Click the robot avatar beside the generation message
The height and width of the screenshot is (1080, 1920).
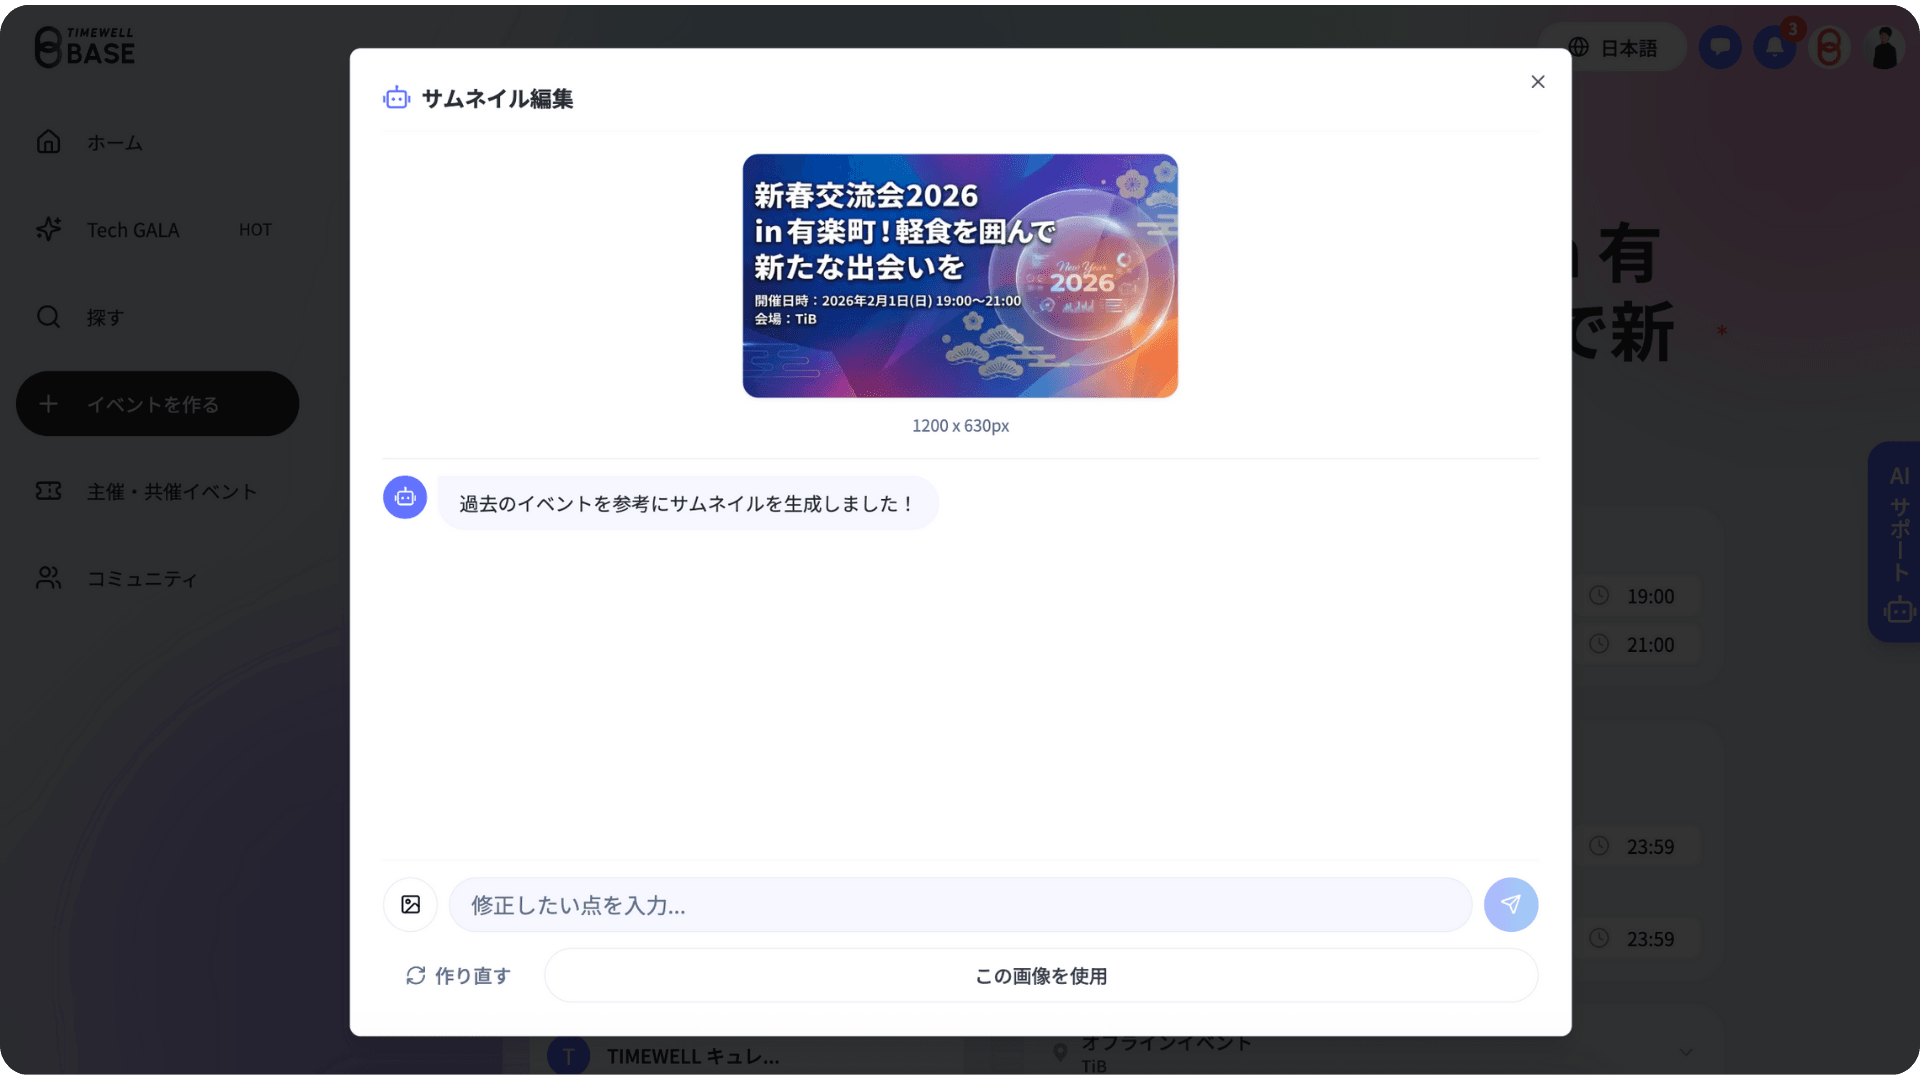404,497
